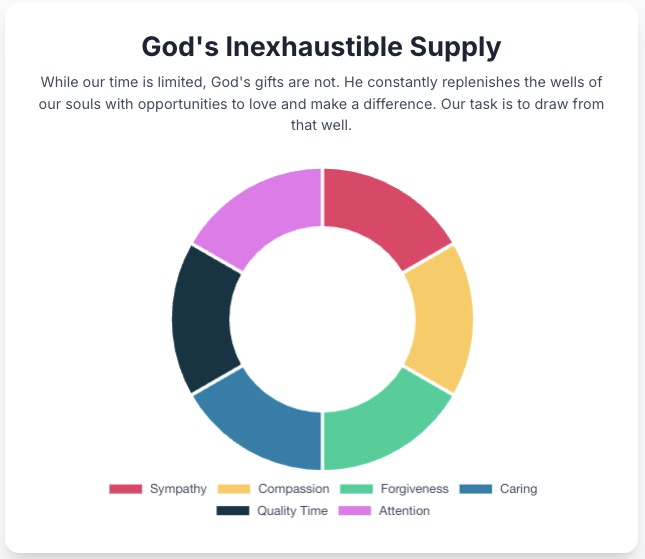Click the description paragraph under the heading
The image size is (645, 559).
tap(322, 104)
